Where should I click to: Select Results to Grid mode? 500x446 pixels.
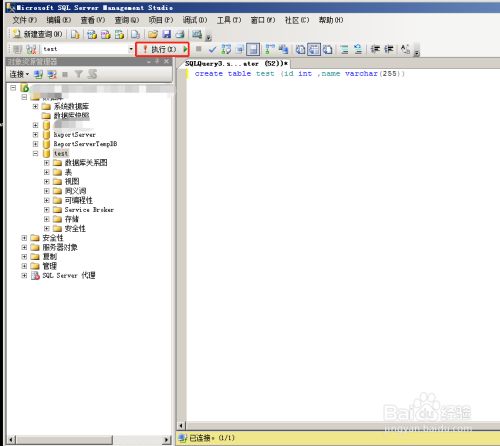pos(314,49)
